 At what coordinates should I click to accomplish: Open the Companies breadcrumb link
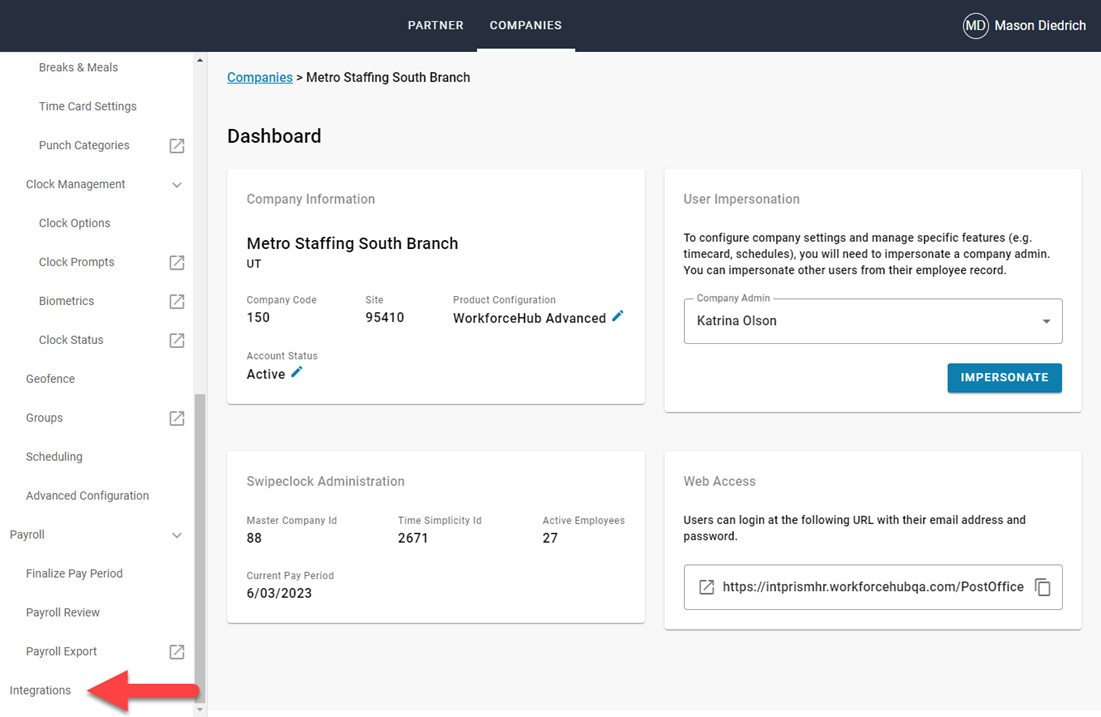tap(259, 77)
